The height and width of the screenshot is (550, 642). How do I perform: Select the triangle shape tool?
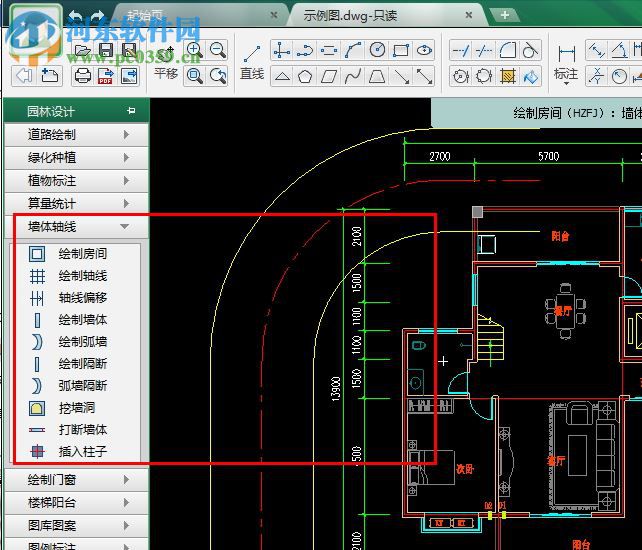click(x=282, y=76)
